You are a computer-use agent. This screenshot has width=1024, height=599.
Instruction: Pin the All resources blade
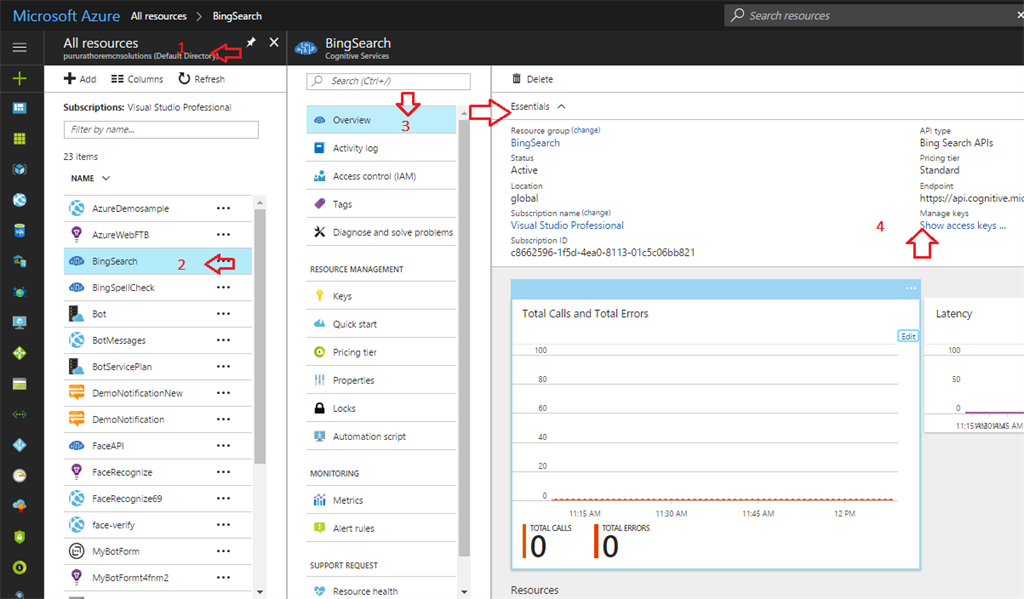(251, 42)
